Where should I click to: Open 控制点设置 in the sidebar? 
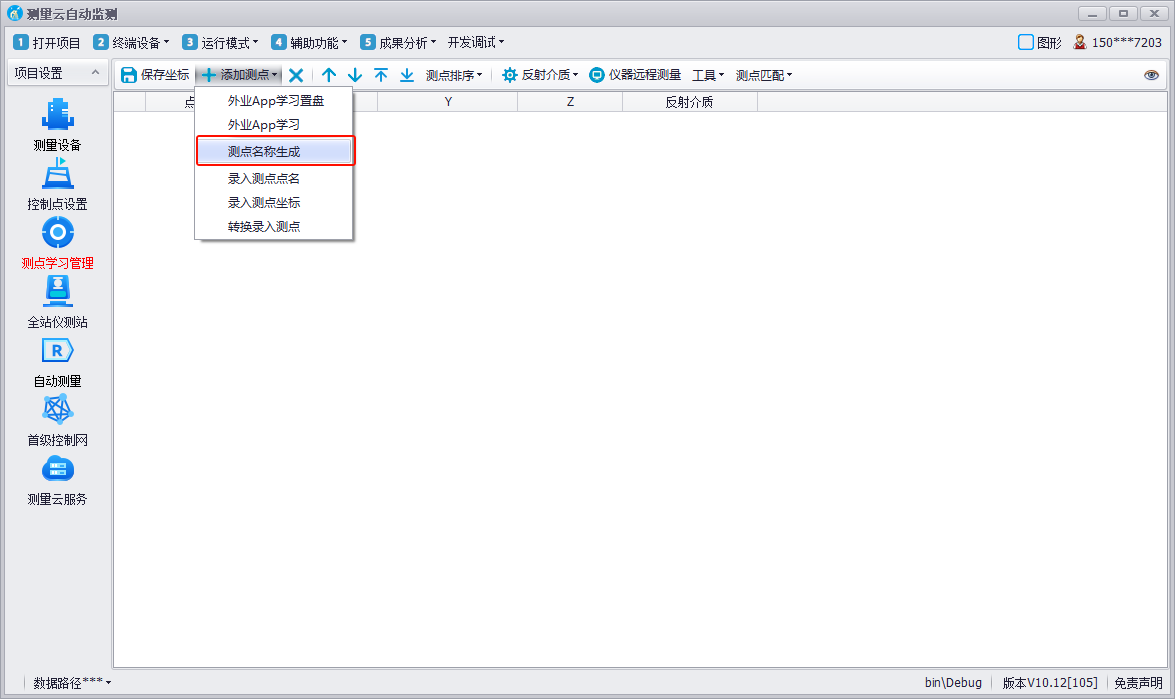(57, 175)
